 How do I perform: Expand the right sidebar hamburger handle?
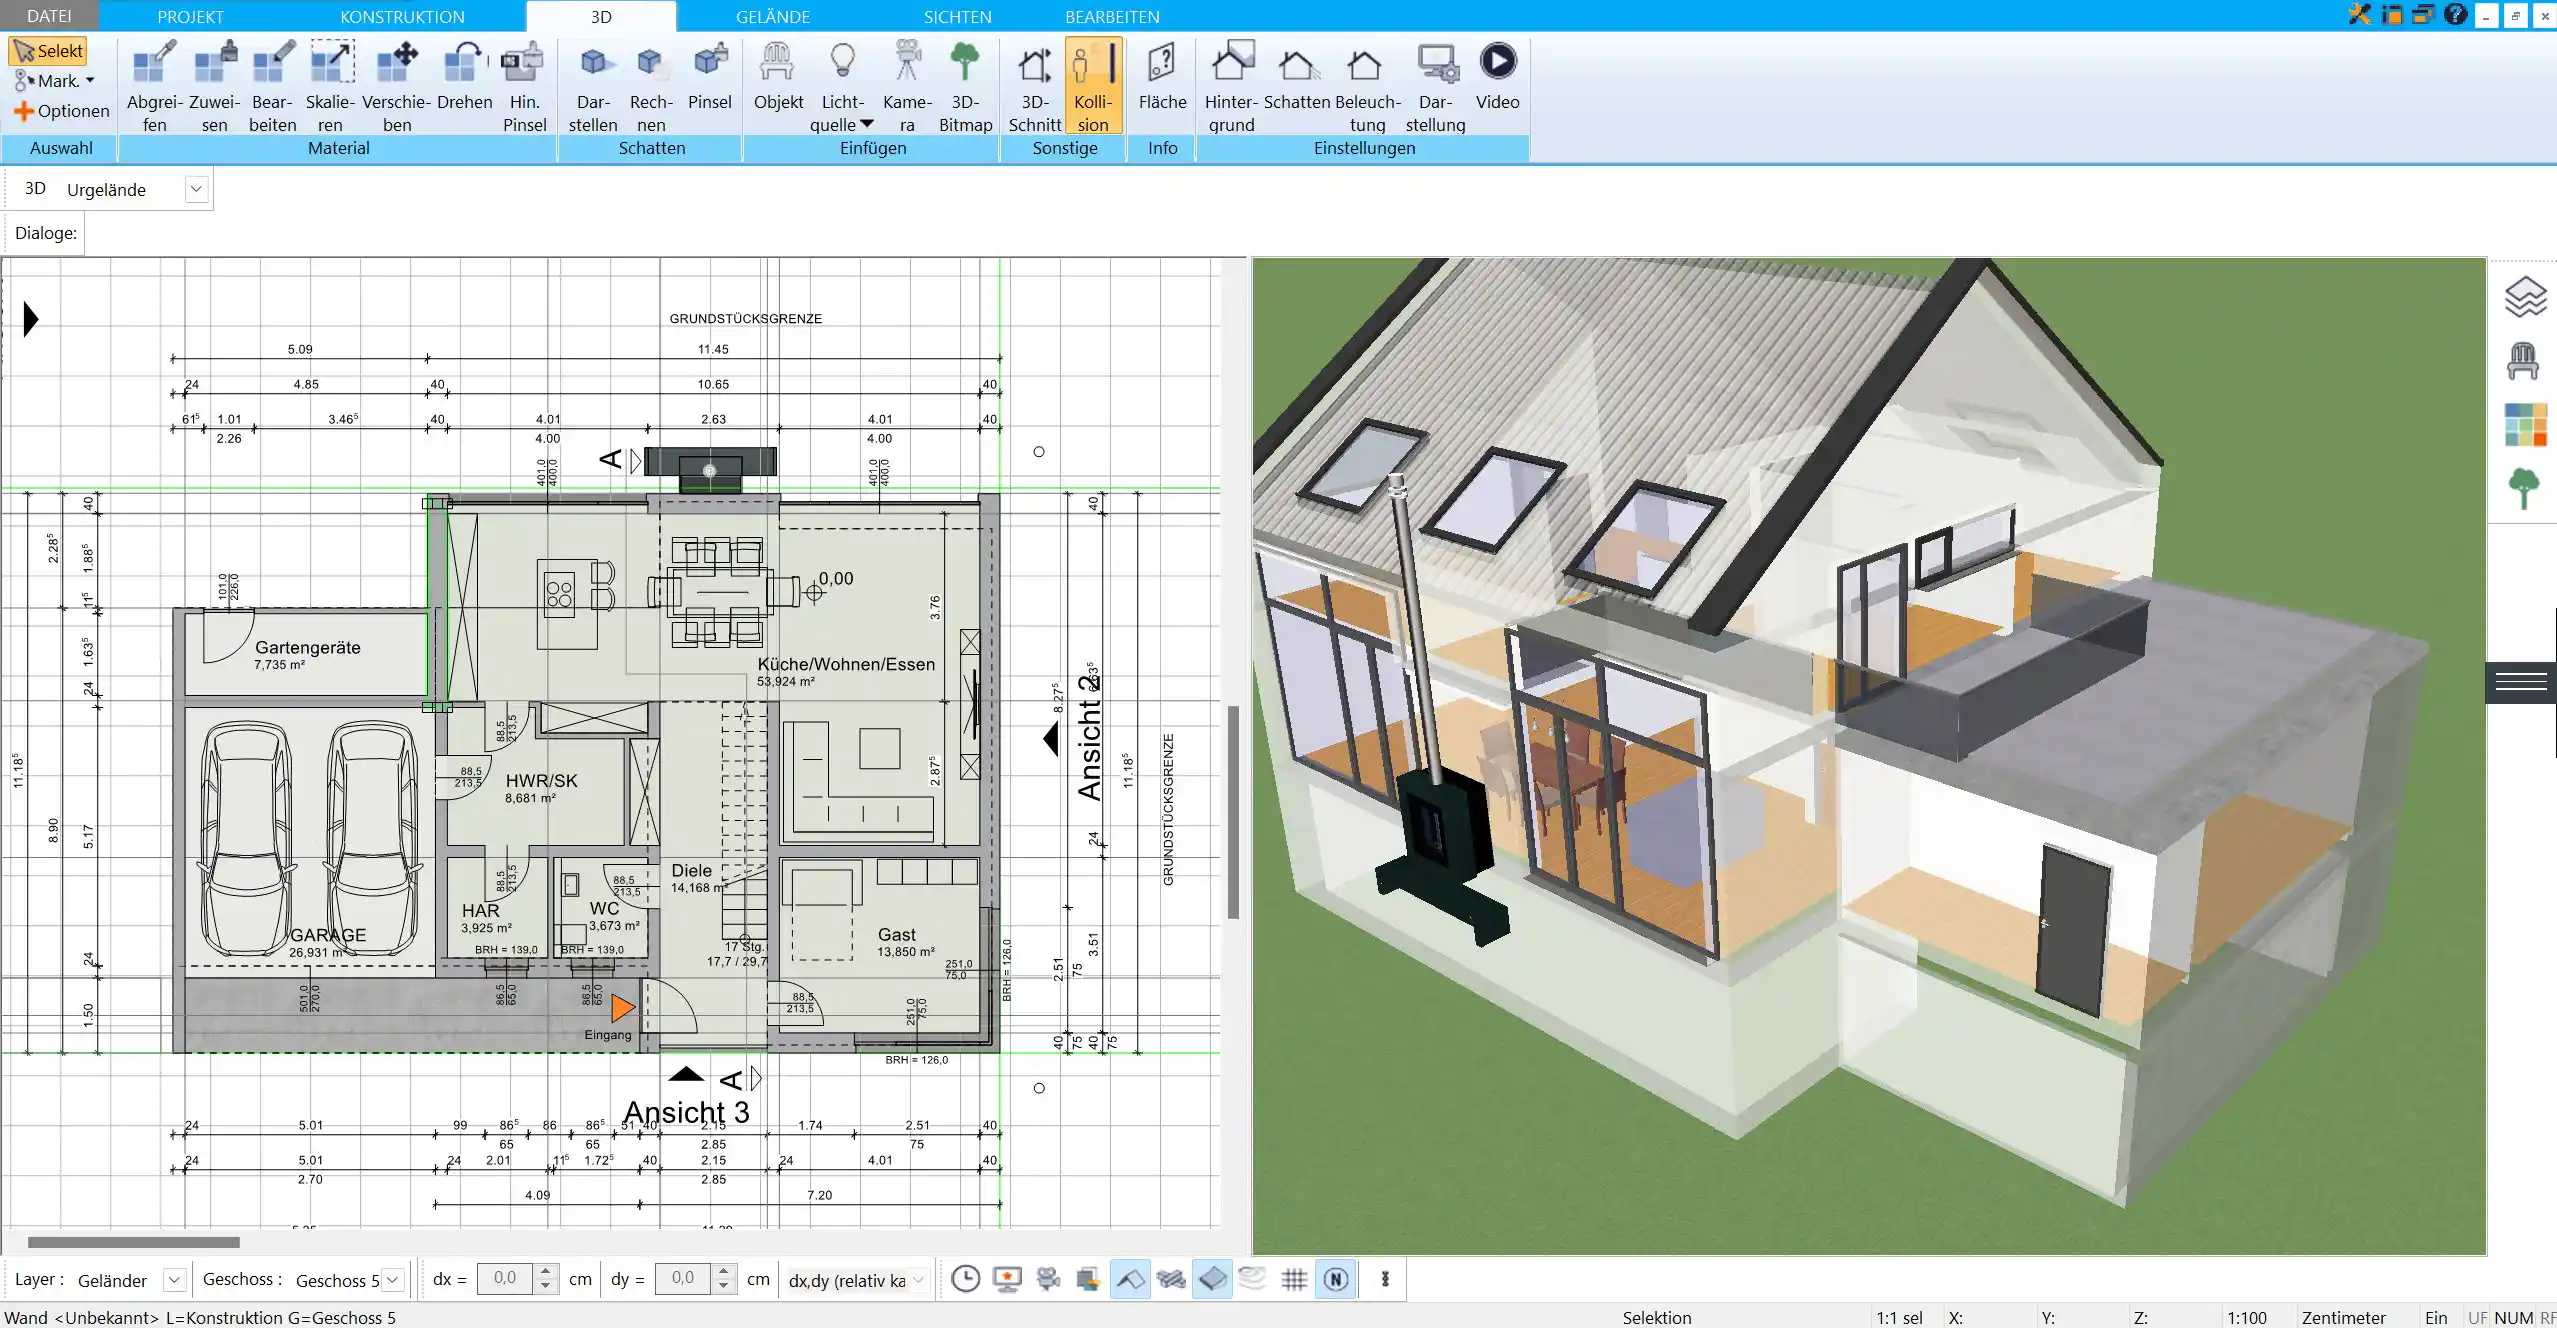click(2521, 682)
